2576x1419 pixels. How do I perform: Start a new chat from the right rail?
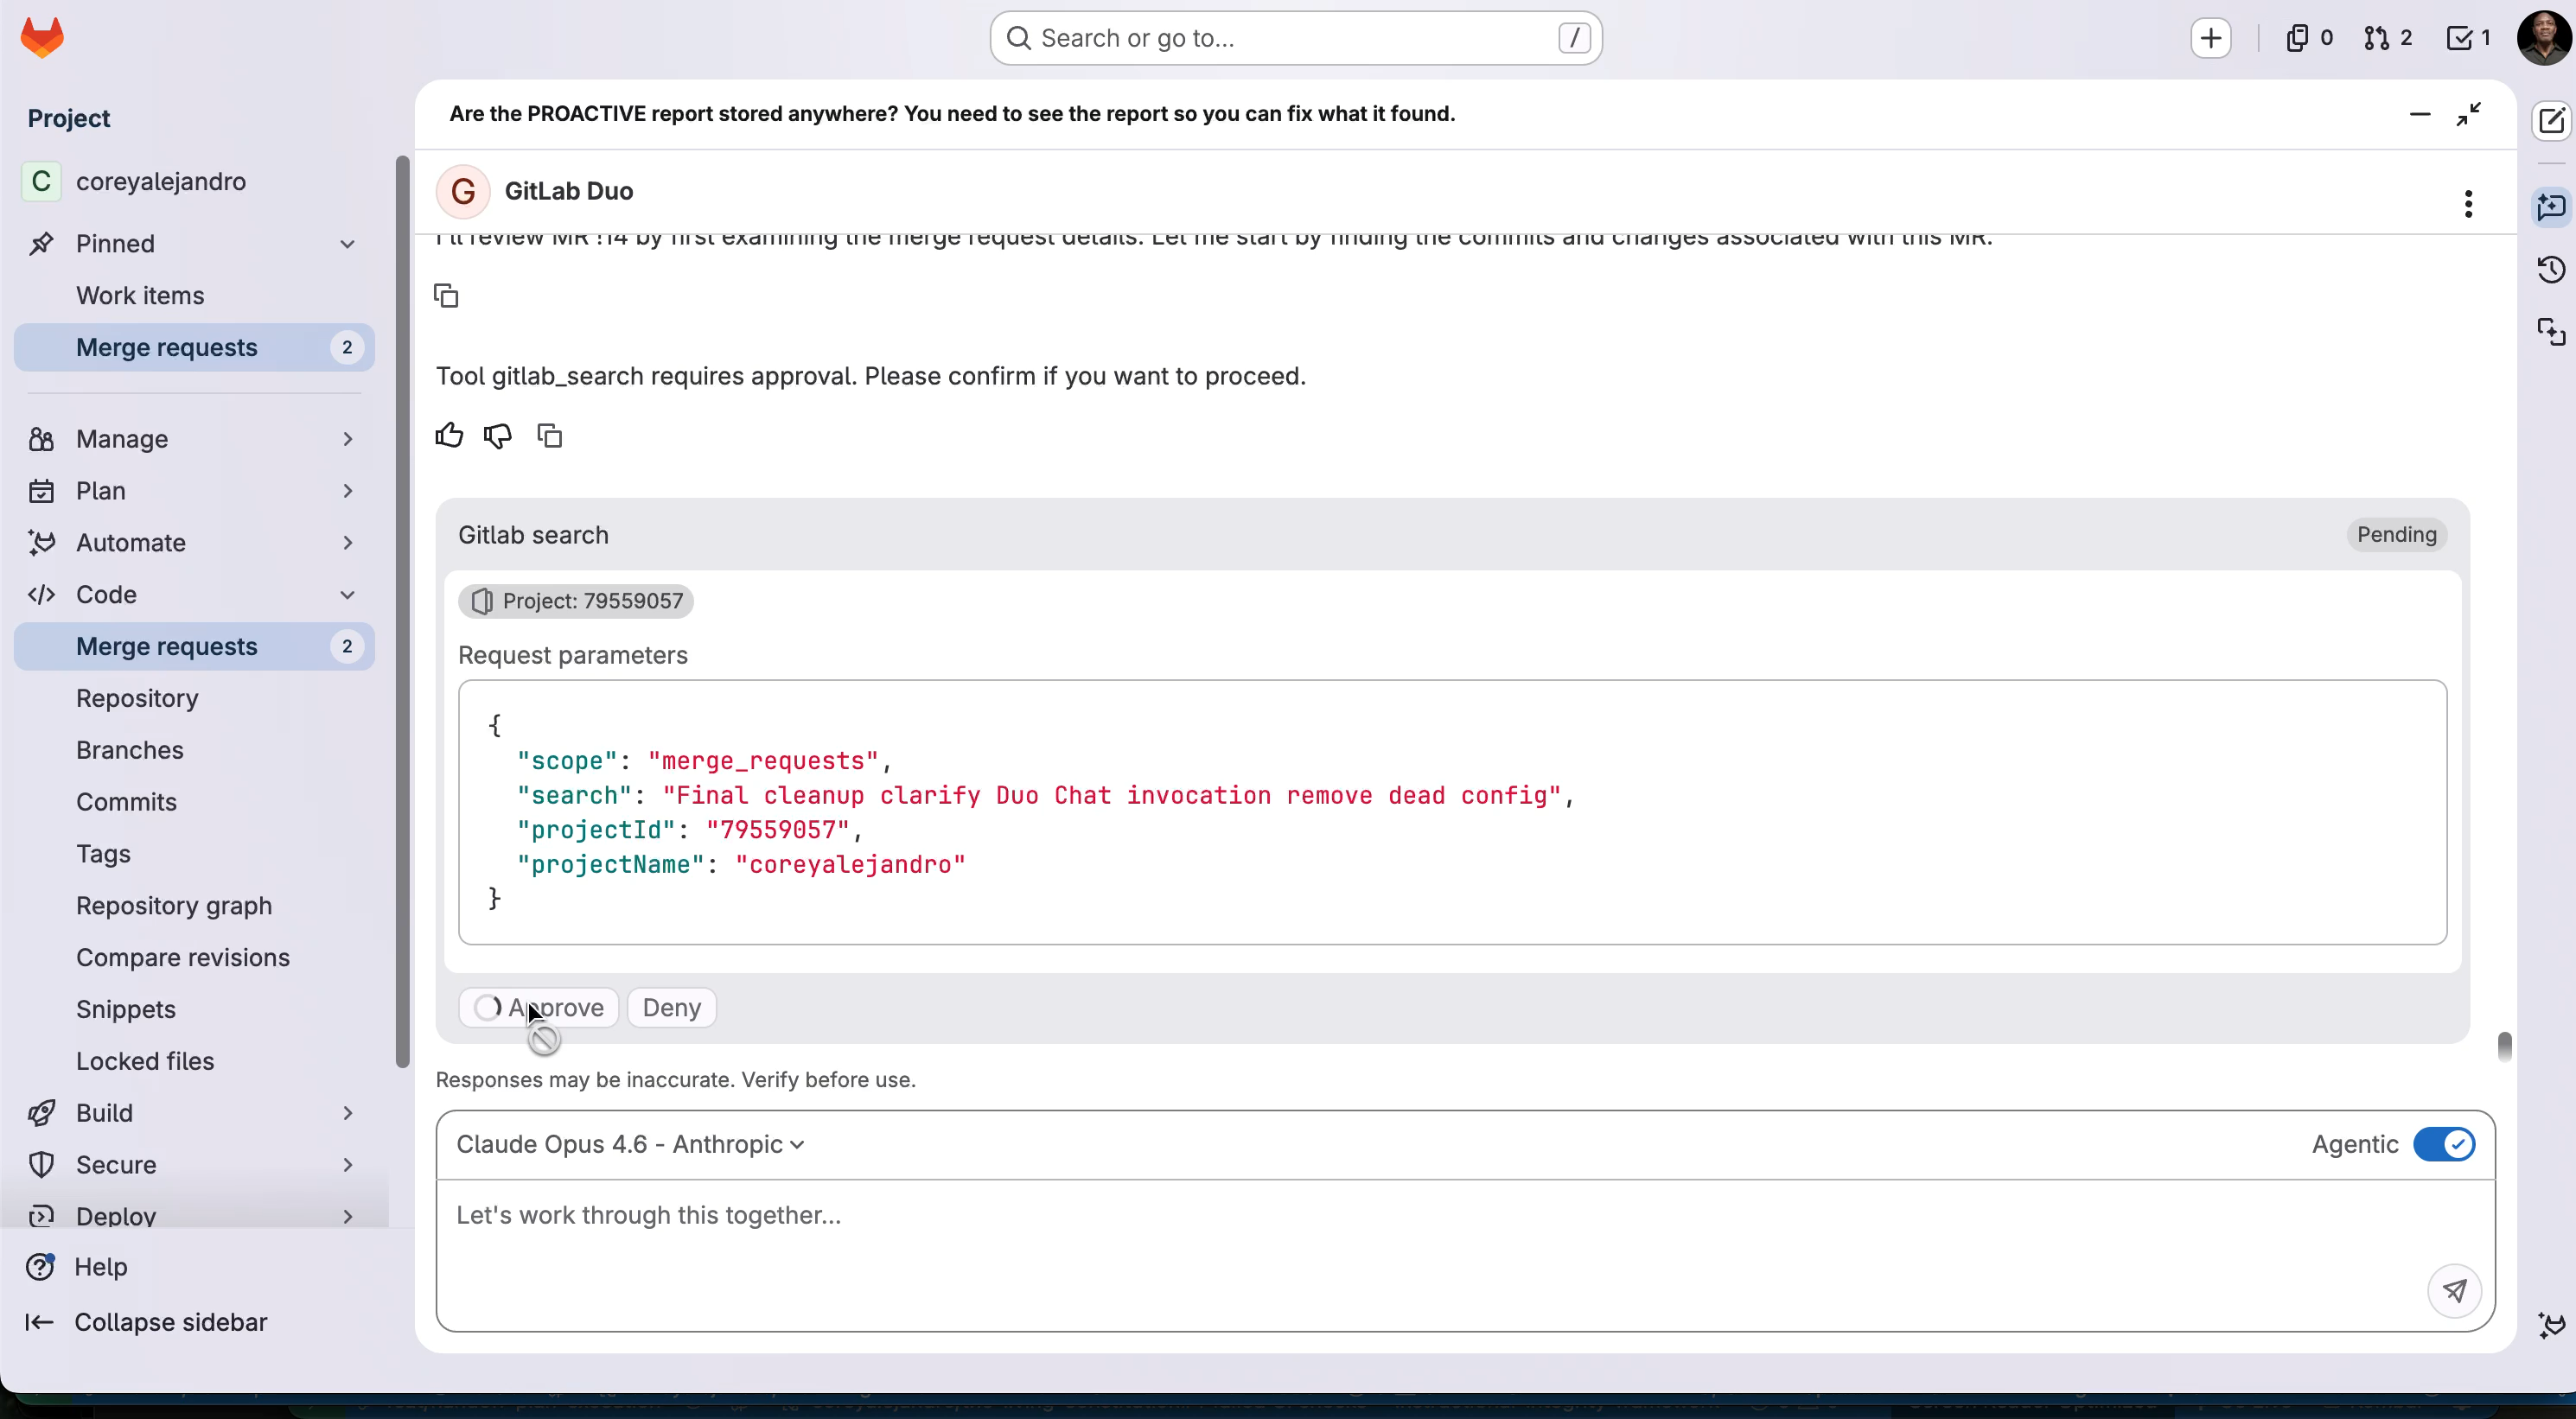(2551, 121)
